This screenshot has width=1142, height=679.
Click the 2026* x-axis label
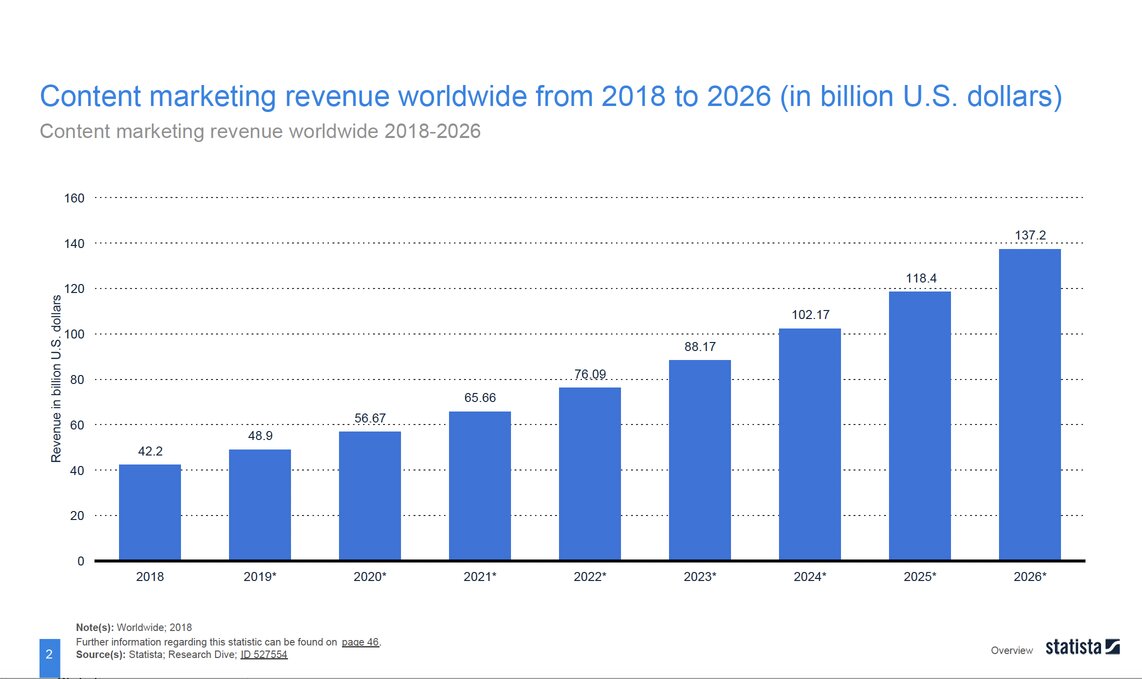point(1030,576)
